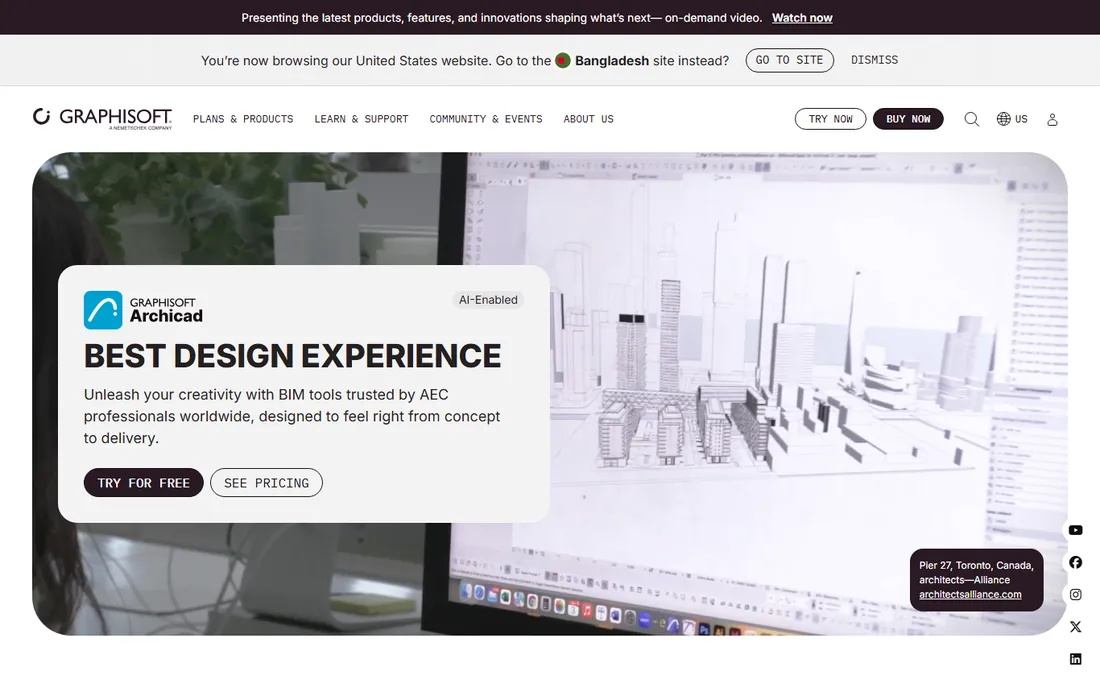Screen dimensions: 1100x688
Task: Select the Best Design Experience heading
Action: [293, 356]
